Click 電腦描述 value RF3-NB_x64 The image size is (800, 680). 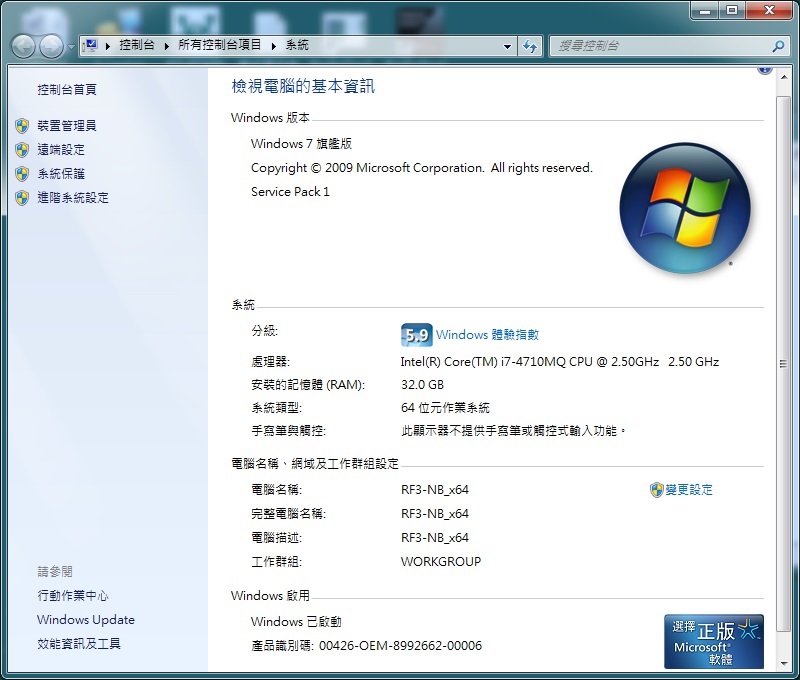point(435,538)
